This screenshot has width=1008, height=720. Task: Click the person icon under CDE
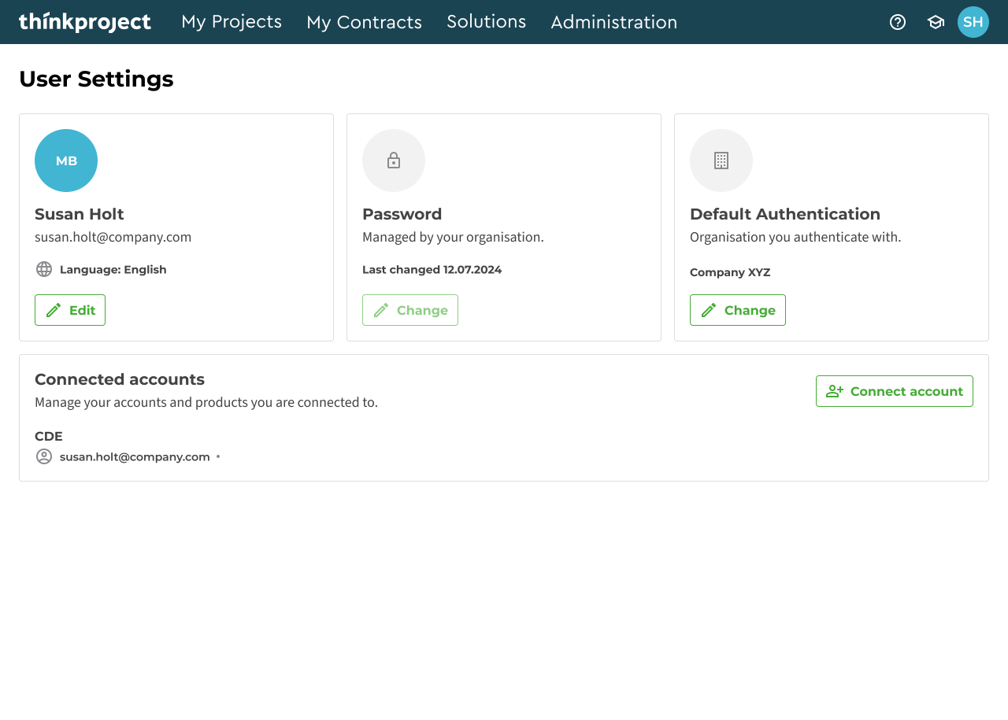[44, 457]
